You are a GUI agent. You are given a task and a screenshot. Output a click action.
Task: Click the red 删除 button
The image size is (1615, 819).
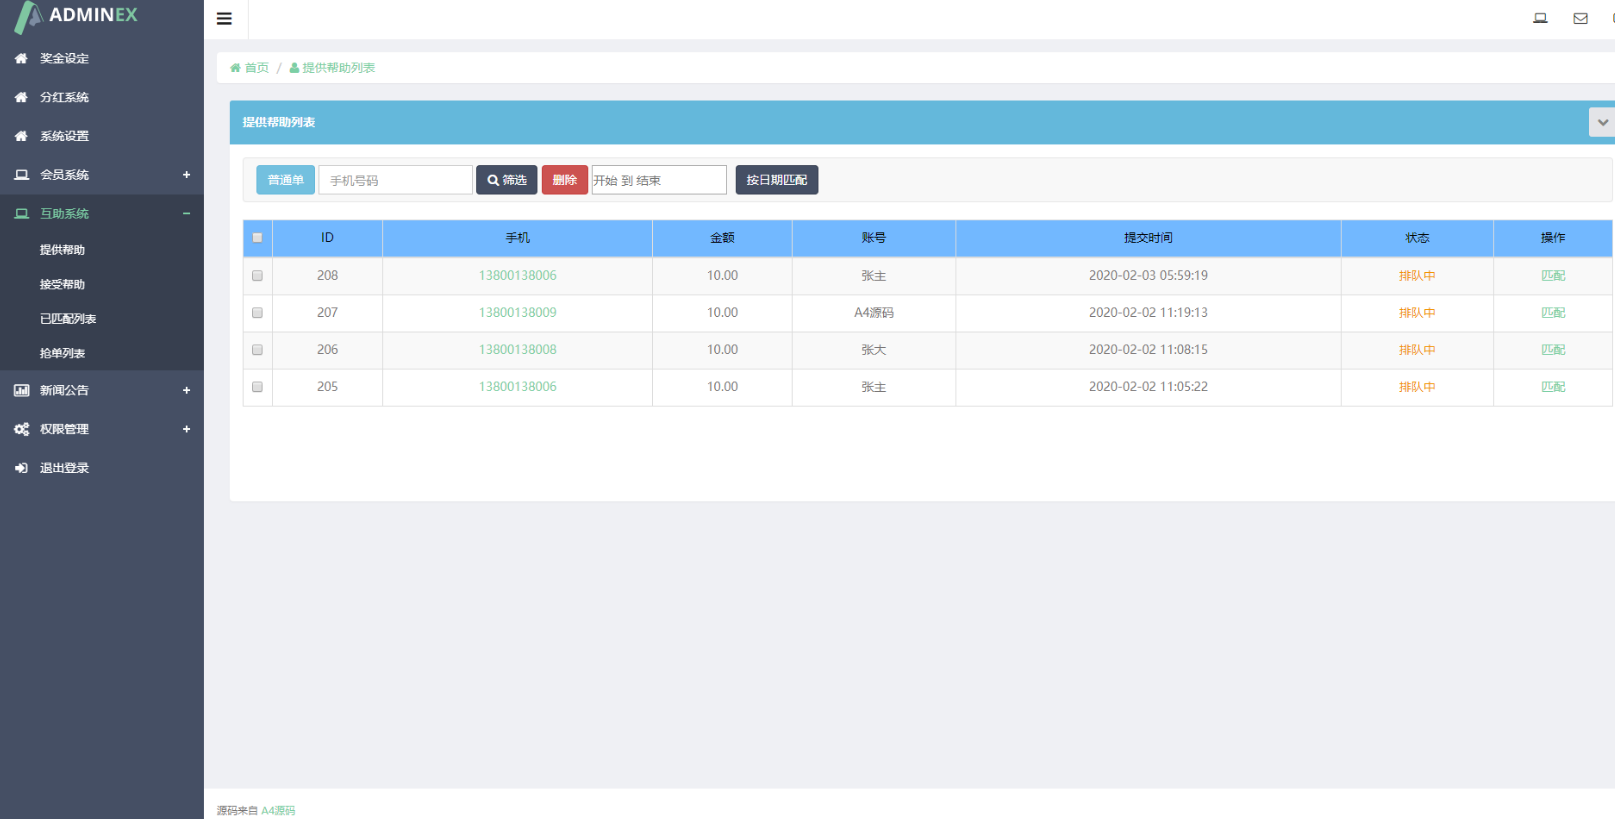click(x=564, y=180)
